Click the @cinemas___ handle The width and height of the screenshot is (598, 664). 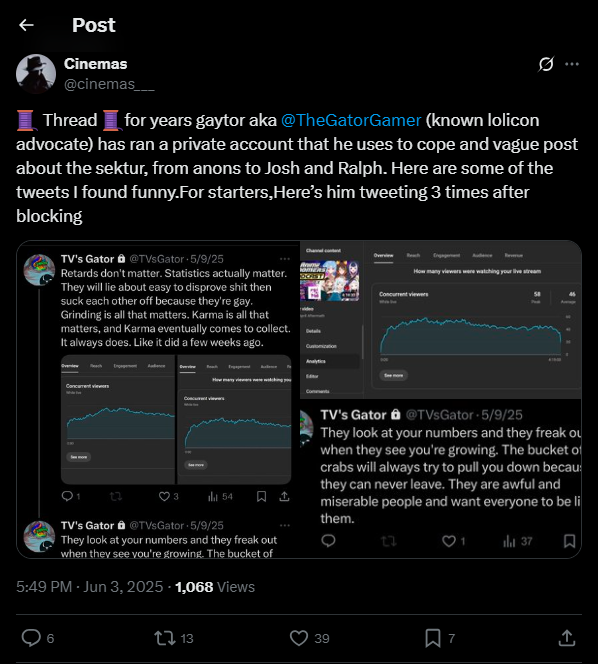109,84
